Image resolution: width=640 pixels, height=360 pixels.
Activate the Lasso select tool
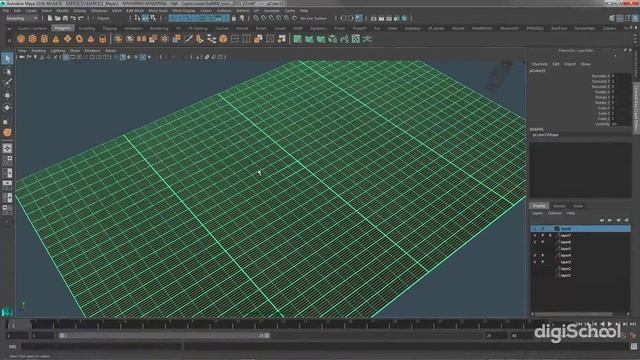(7, 71)
